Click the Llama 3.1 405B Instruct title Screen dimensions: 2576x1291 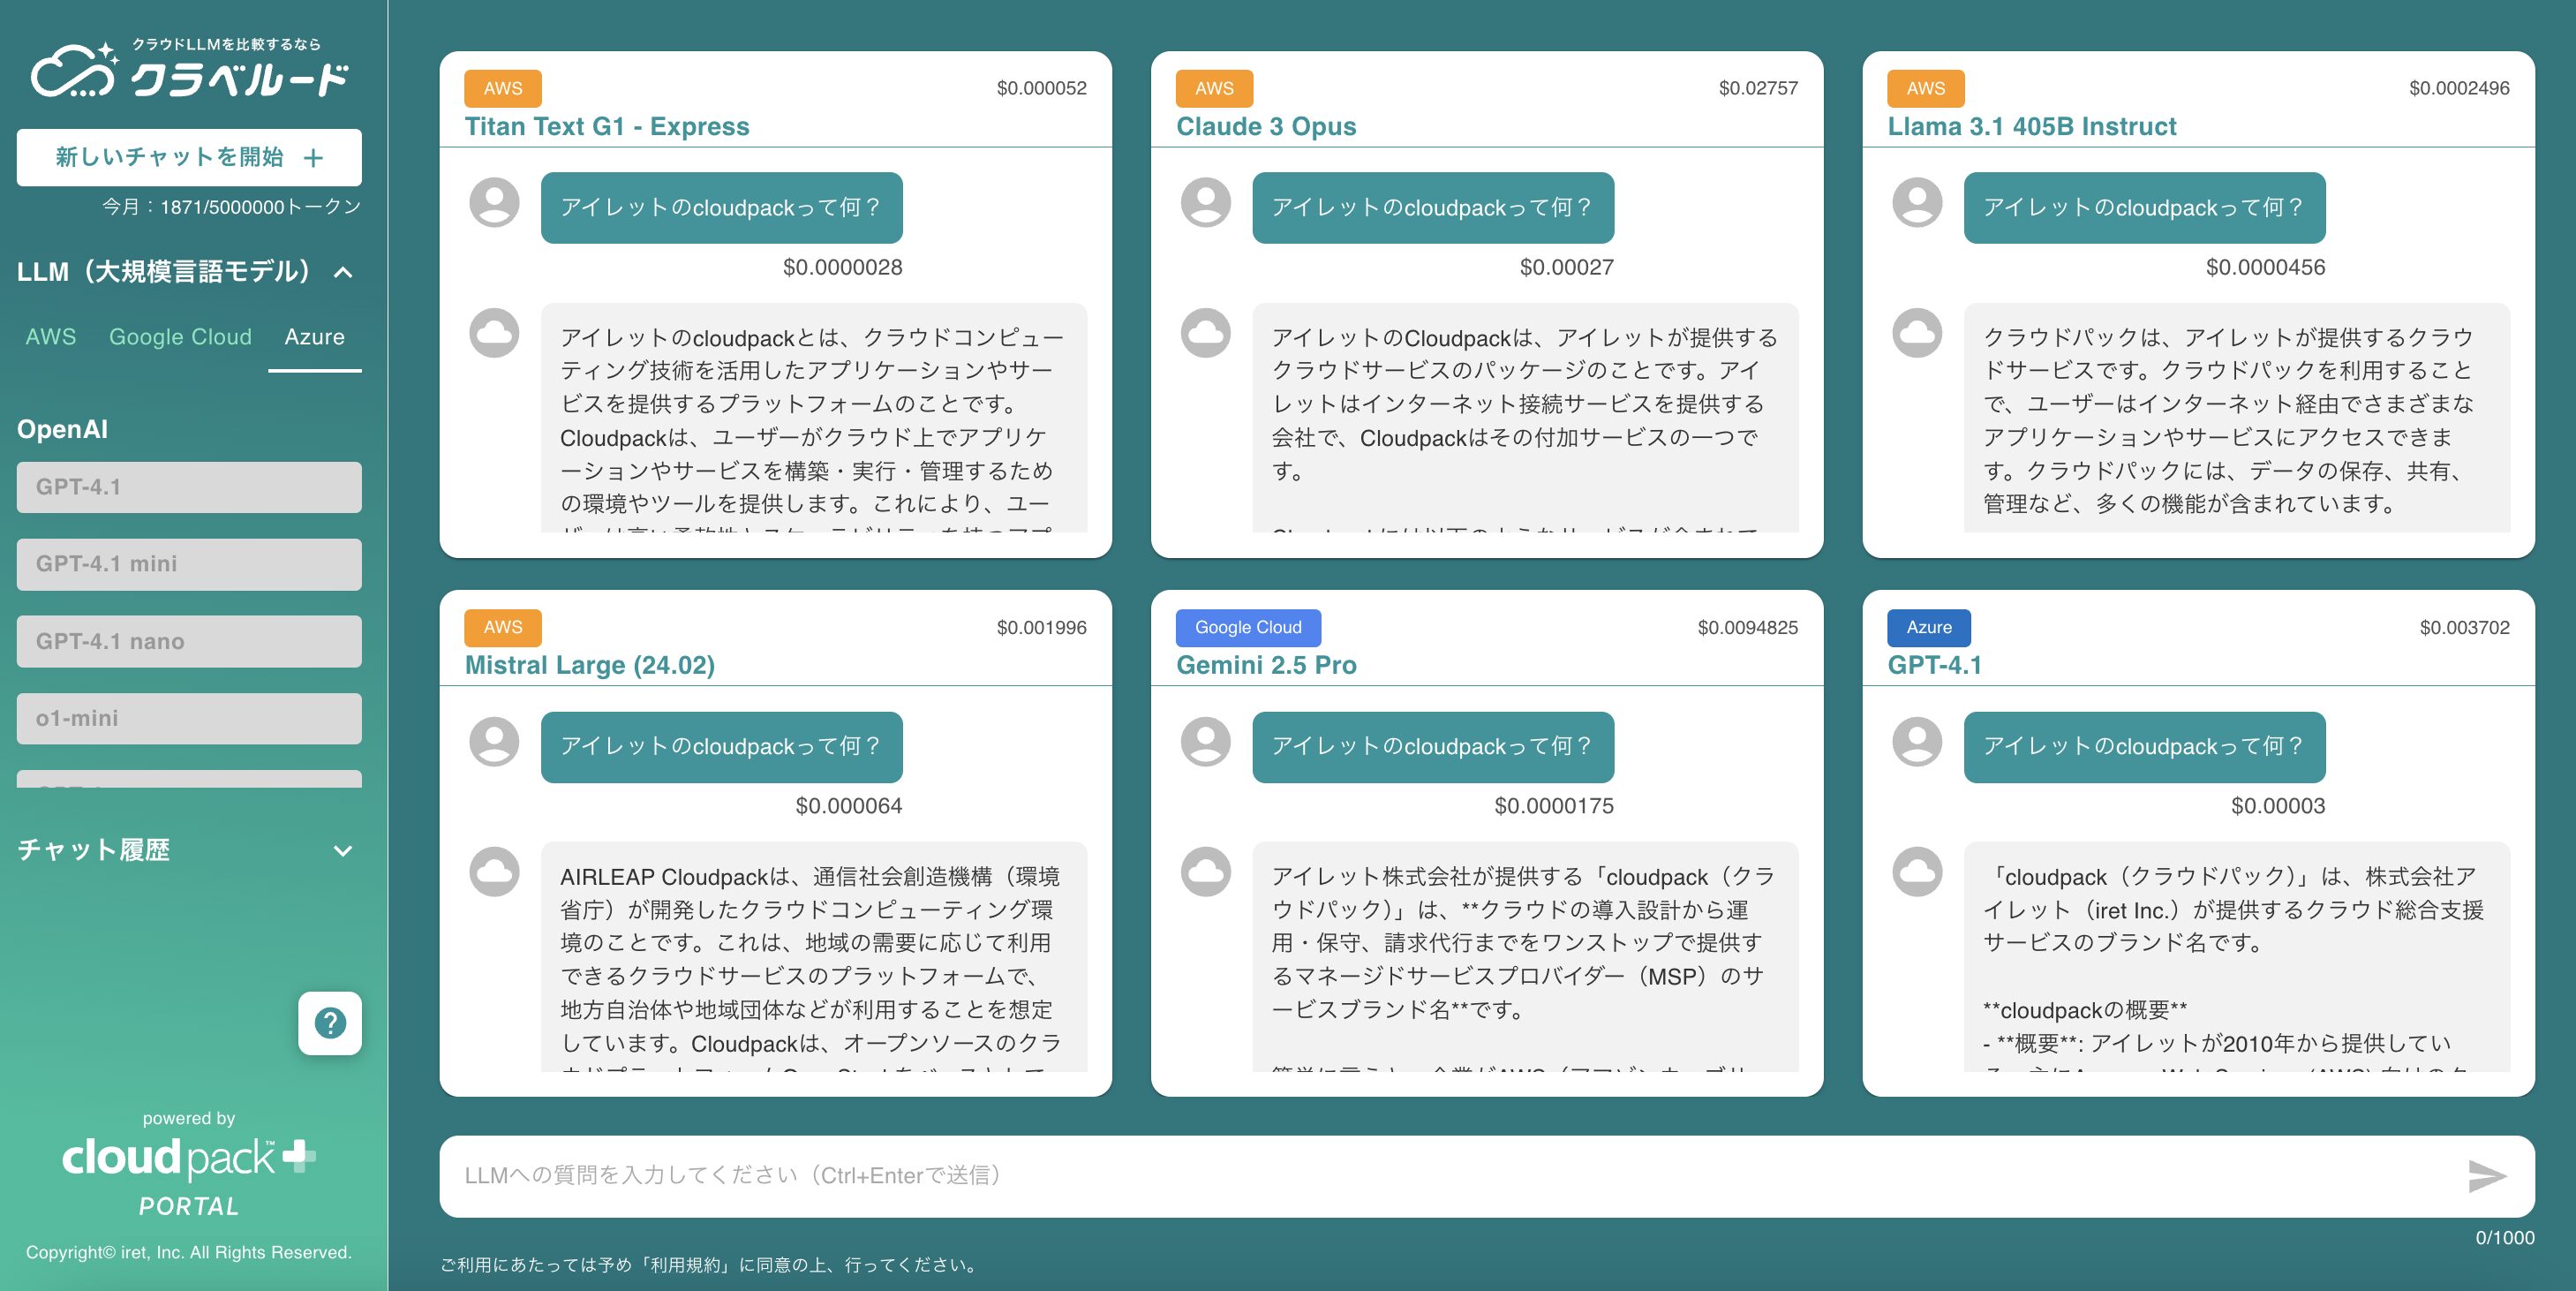2031,127
